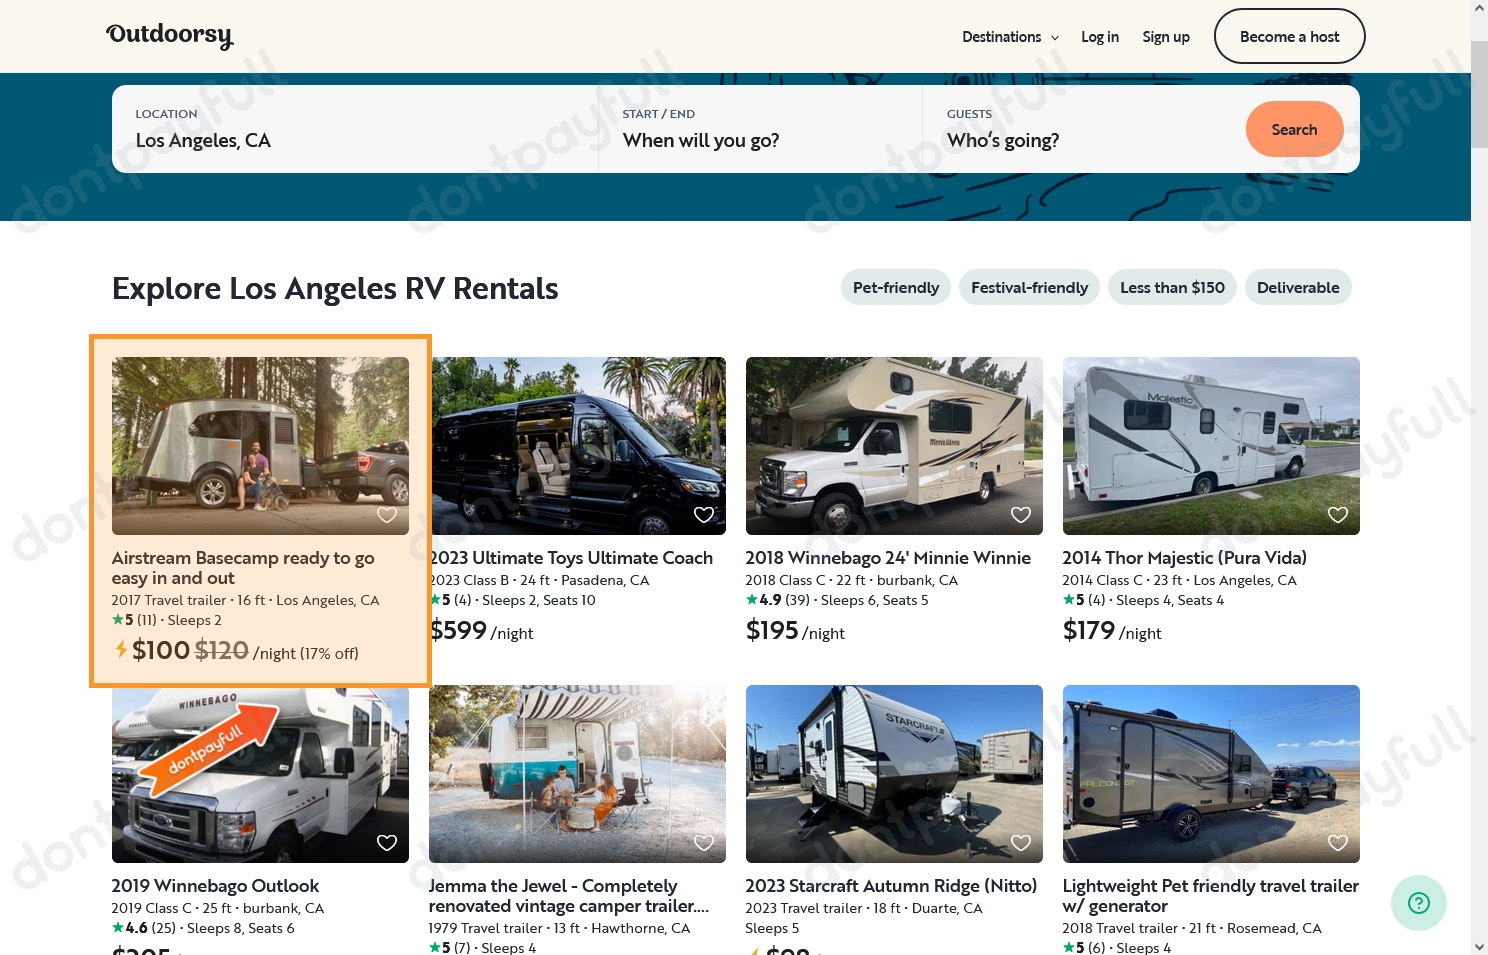This screenshot has width=1488, height=955.
Task: Favorite the 2018 Winnebago Minnie Winnie heart
Action: click(1021, 515)
